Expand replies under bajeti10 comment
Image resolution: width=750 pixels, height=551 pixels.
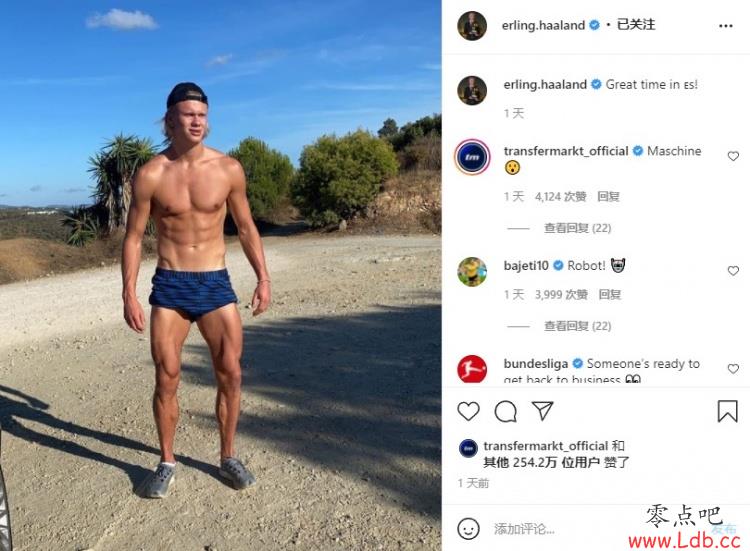(577, 326)
